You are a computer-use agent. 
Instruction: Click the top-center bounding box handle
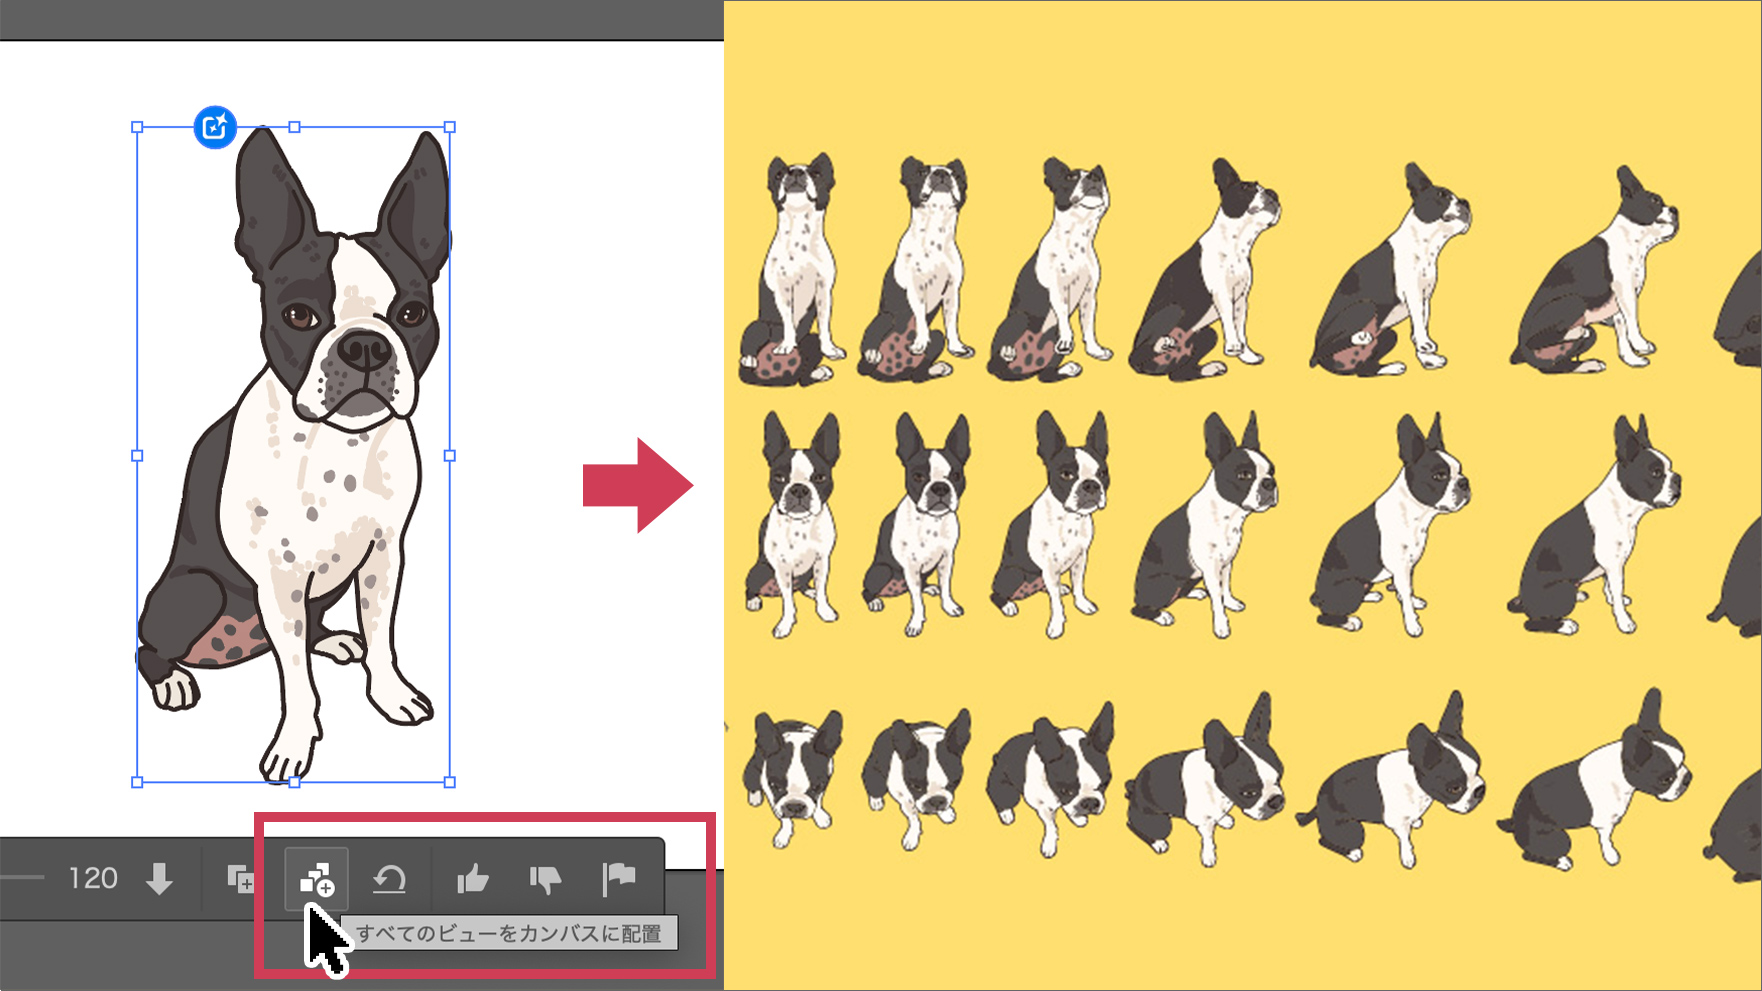294,127
